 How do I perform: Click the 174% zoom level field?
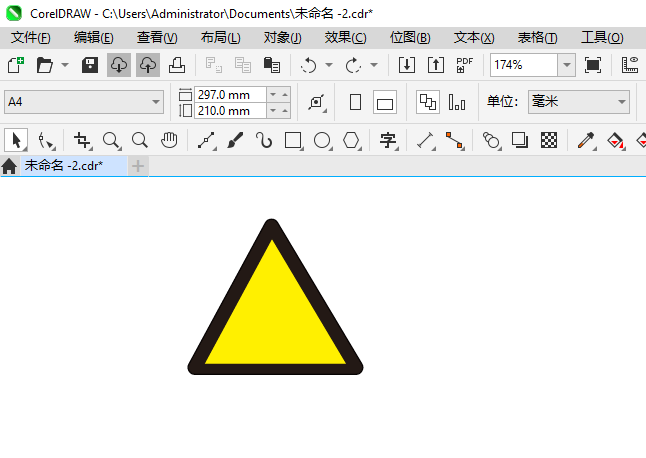pos(524,65)
